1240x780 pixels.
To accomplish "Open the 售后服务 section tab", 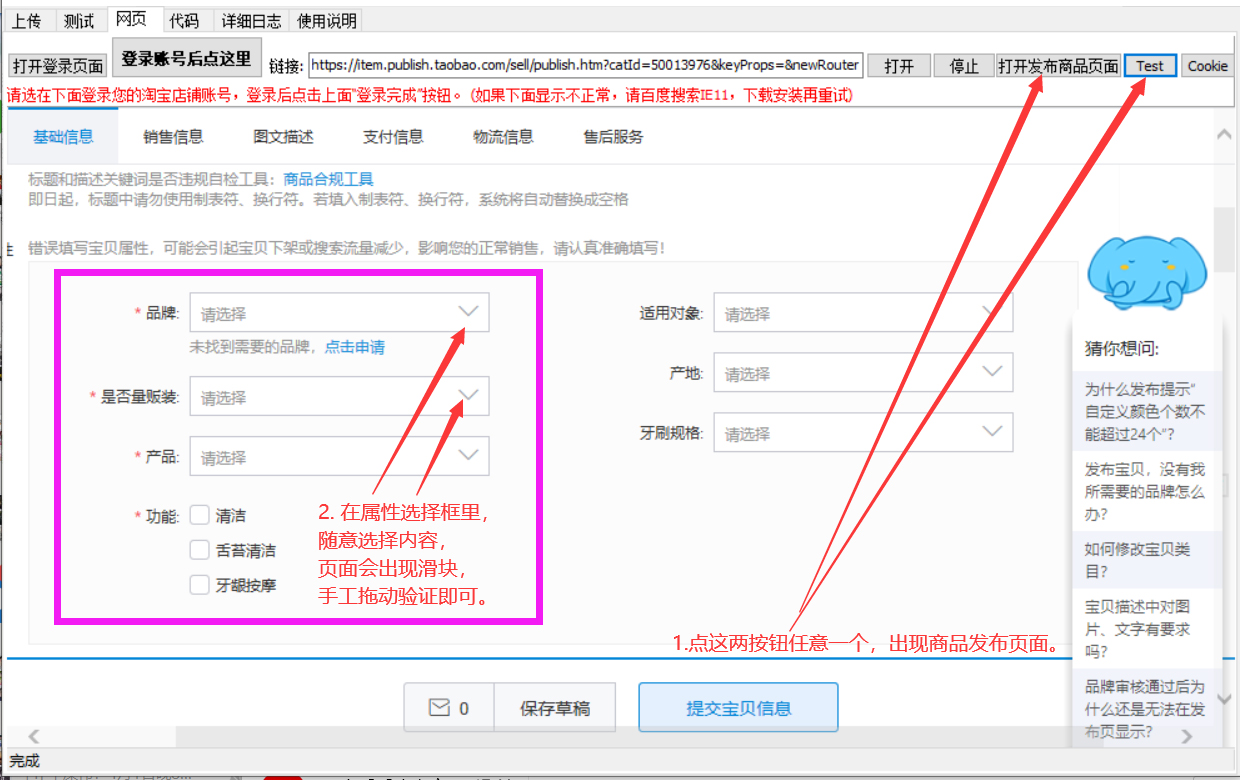I will click(x=613, y=137).
